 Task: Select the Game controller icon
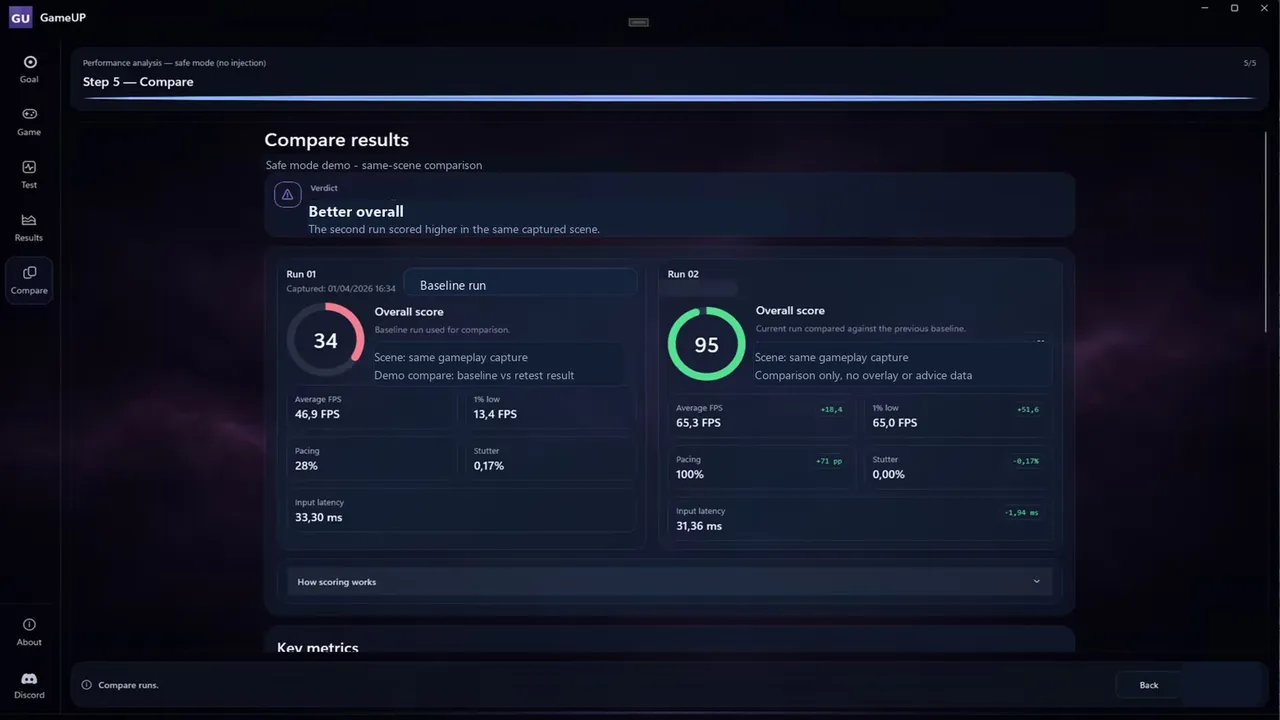click(29, 114)
